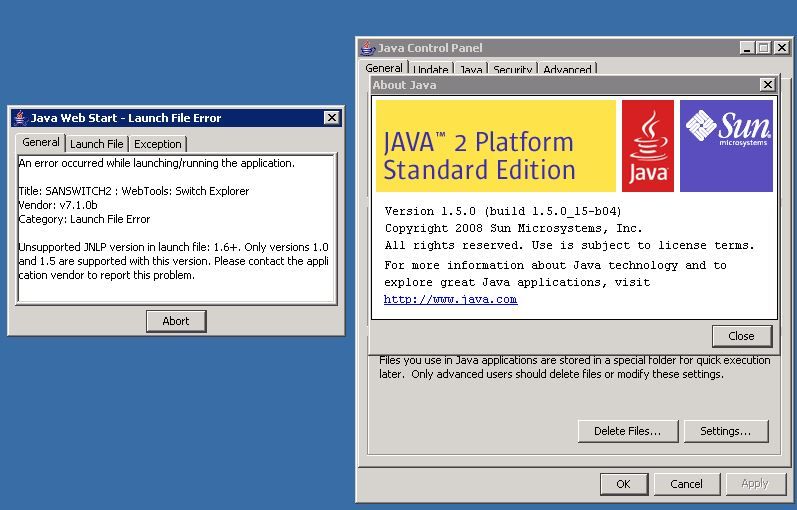The width and height of the screenshot is (797, 510).
Task: Click OK in Java Control Panel
Action: 624,484
